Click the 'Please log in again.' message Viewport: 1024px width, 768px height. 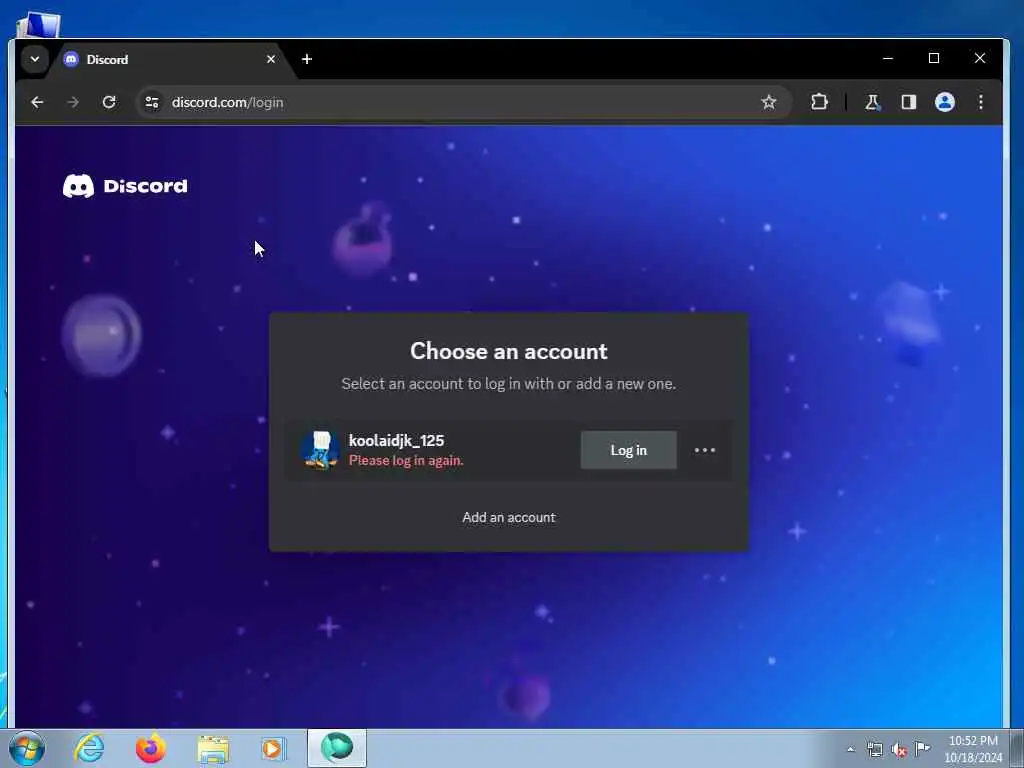406,460
